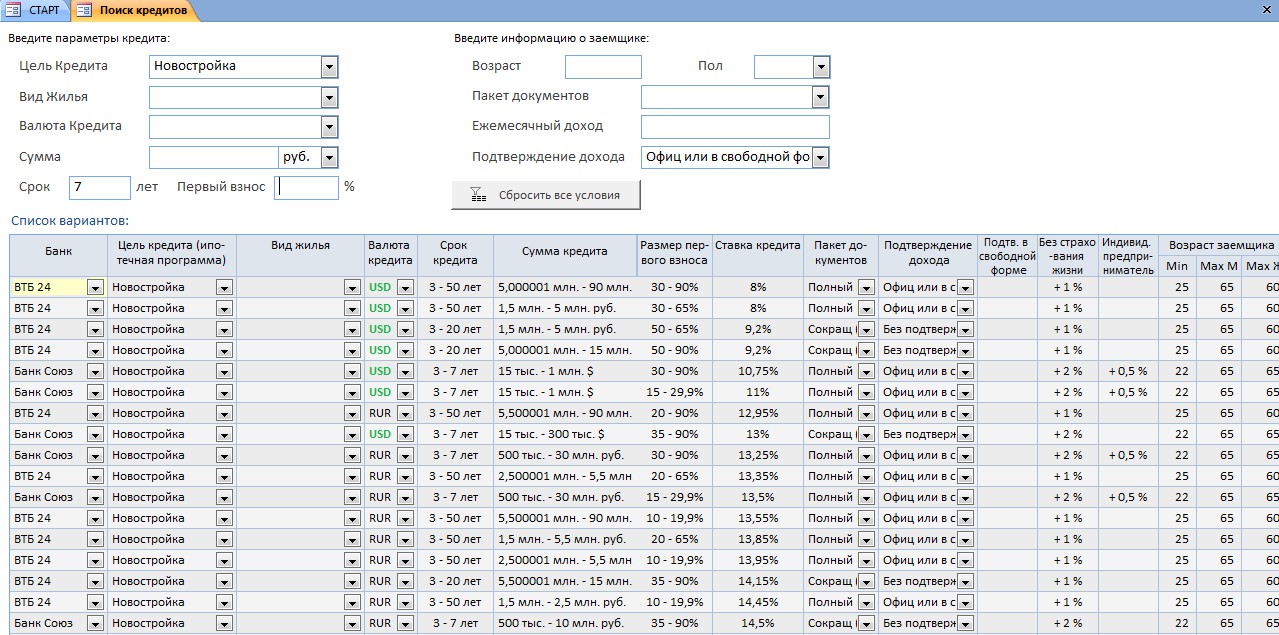1279x635 pixels.
Task: Expand the Пол dropdown
Action: (x=821, y=67)
